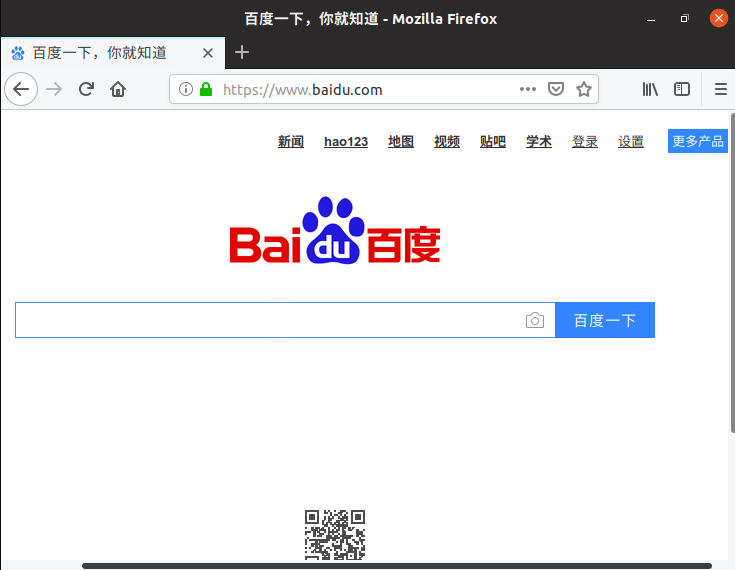
Task: Save page to Pocket
Action: click(556, 89)
